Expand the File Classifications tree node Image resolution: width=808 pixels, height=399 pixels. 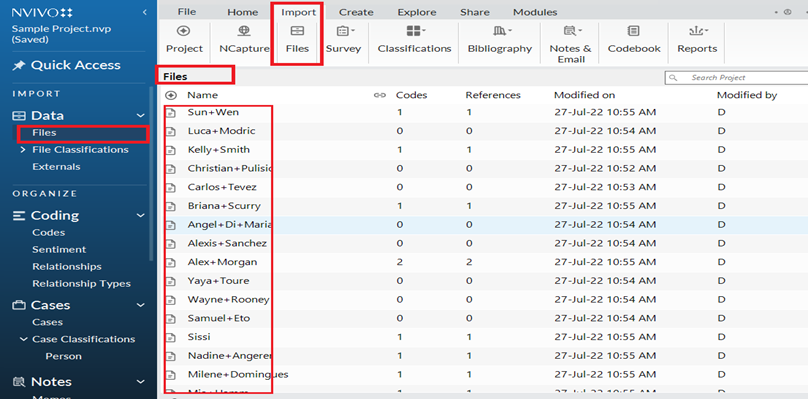(x=23, y=150)
